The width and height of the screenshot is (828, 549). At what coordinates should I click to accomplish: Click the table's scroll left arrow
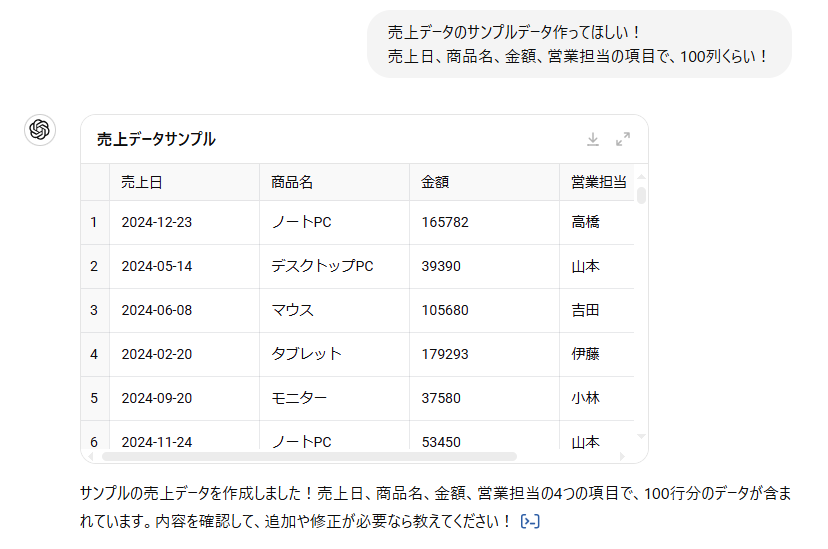(x=90, y=456)
